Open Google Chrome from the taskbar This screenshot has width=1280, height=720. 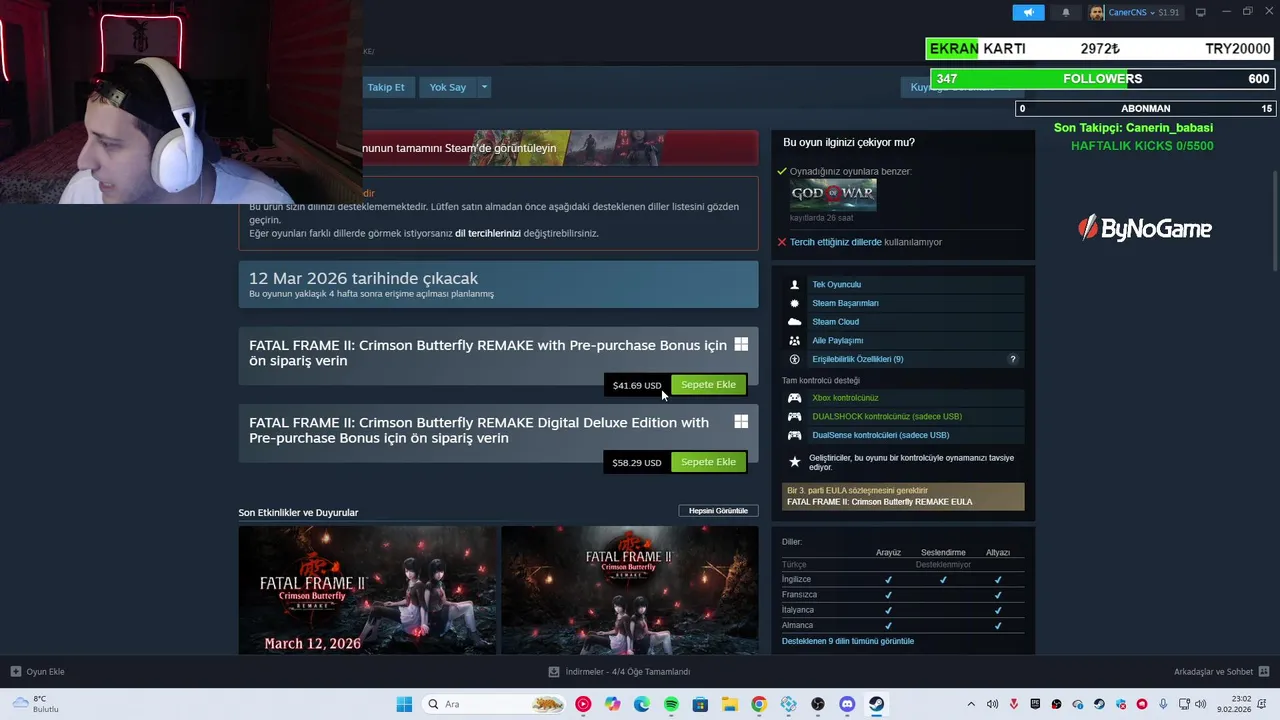(x=759, y=704)
